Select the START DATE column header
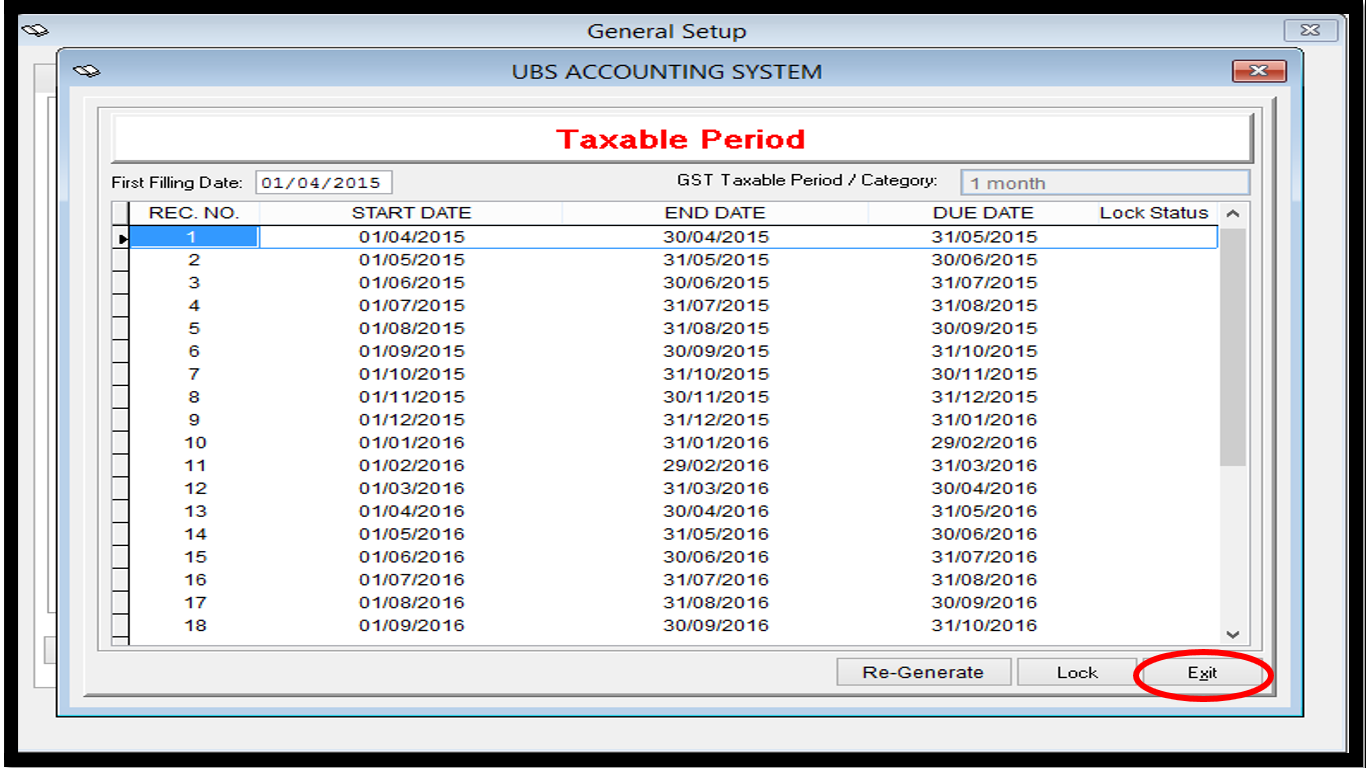The image size is (1366, 768). pos(411,213)
